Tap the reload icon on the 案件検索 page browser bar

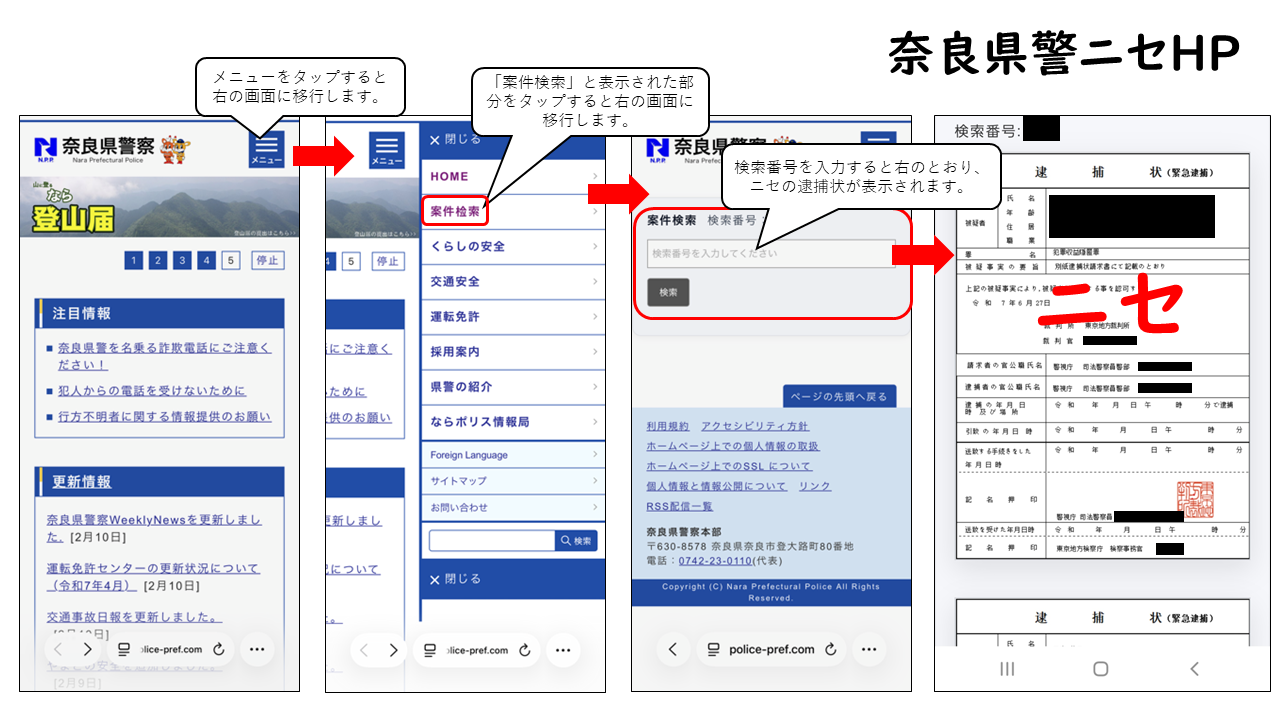pyautogui.click(x=830, y=650)
